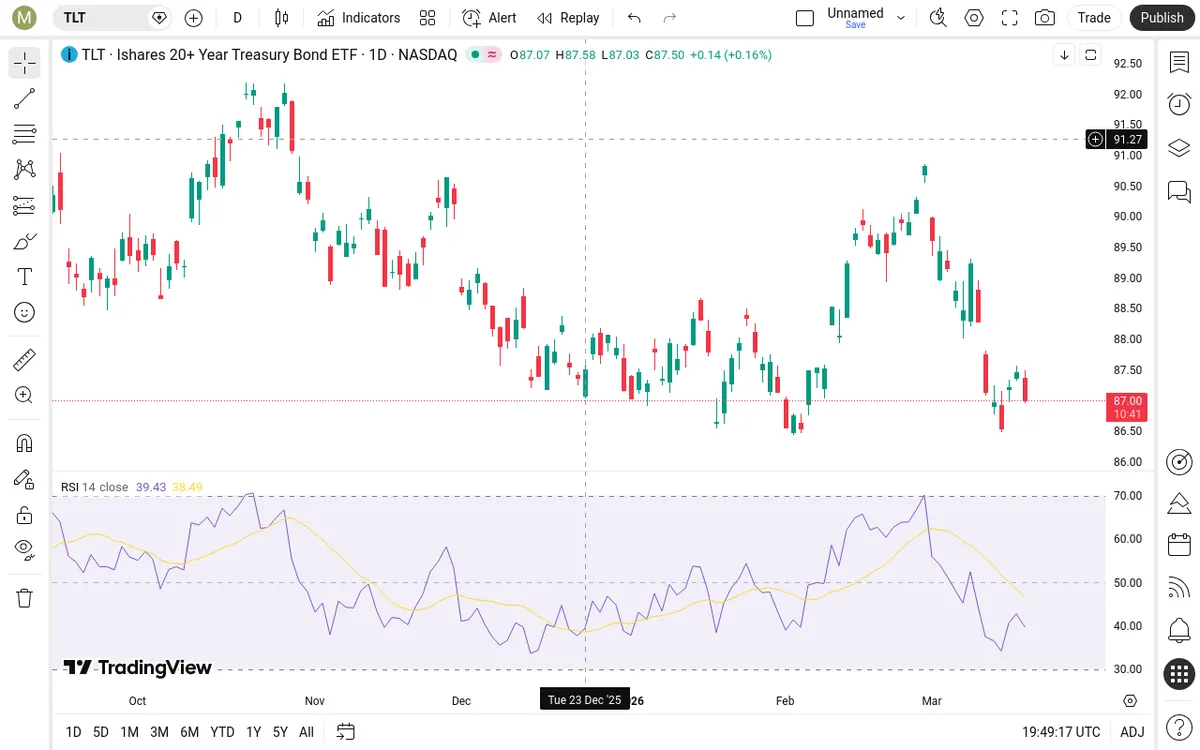Select the brush drawing tool
Screen dimensions: 1200x750
tap(25, 241)
